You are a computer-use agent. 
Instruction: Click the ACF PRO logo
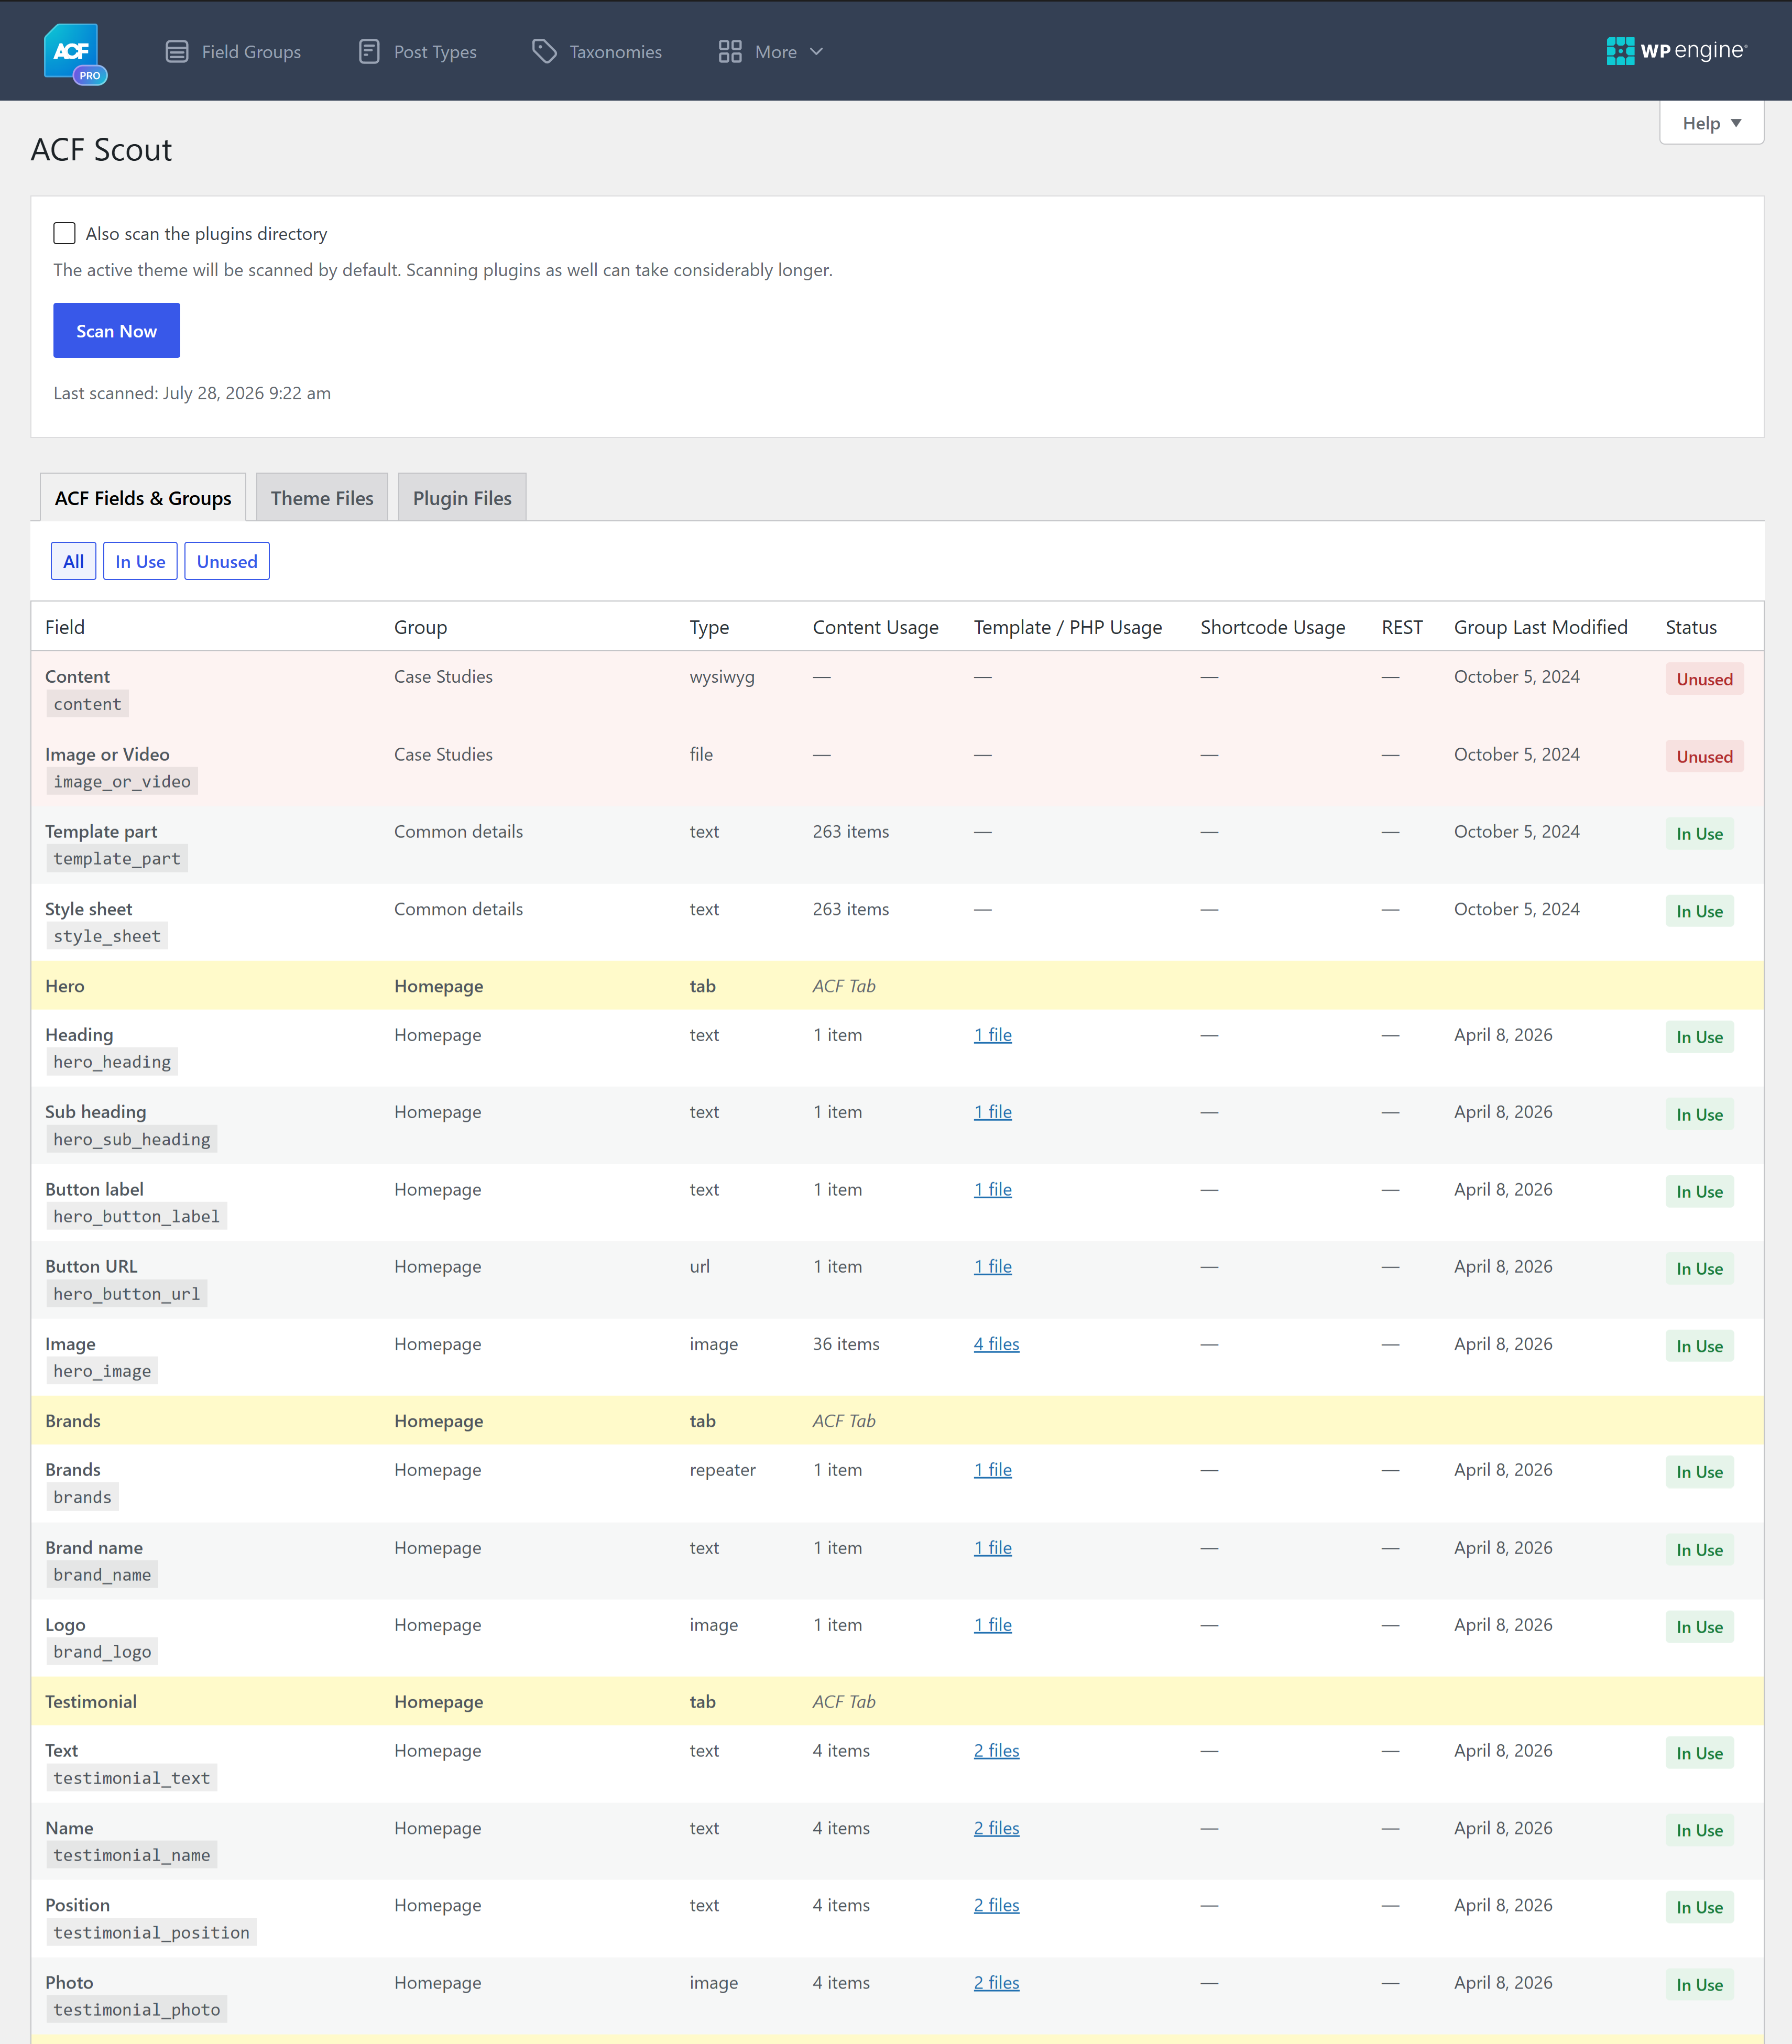pyautogui.click(x=75, y=53)
